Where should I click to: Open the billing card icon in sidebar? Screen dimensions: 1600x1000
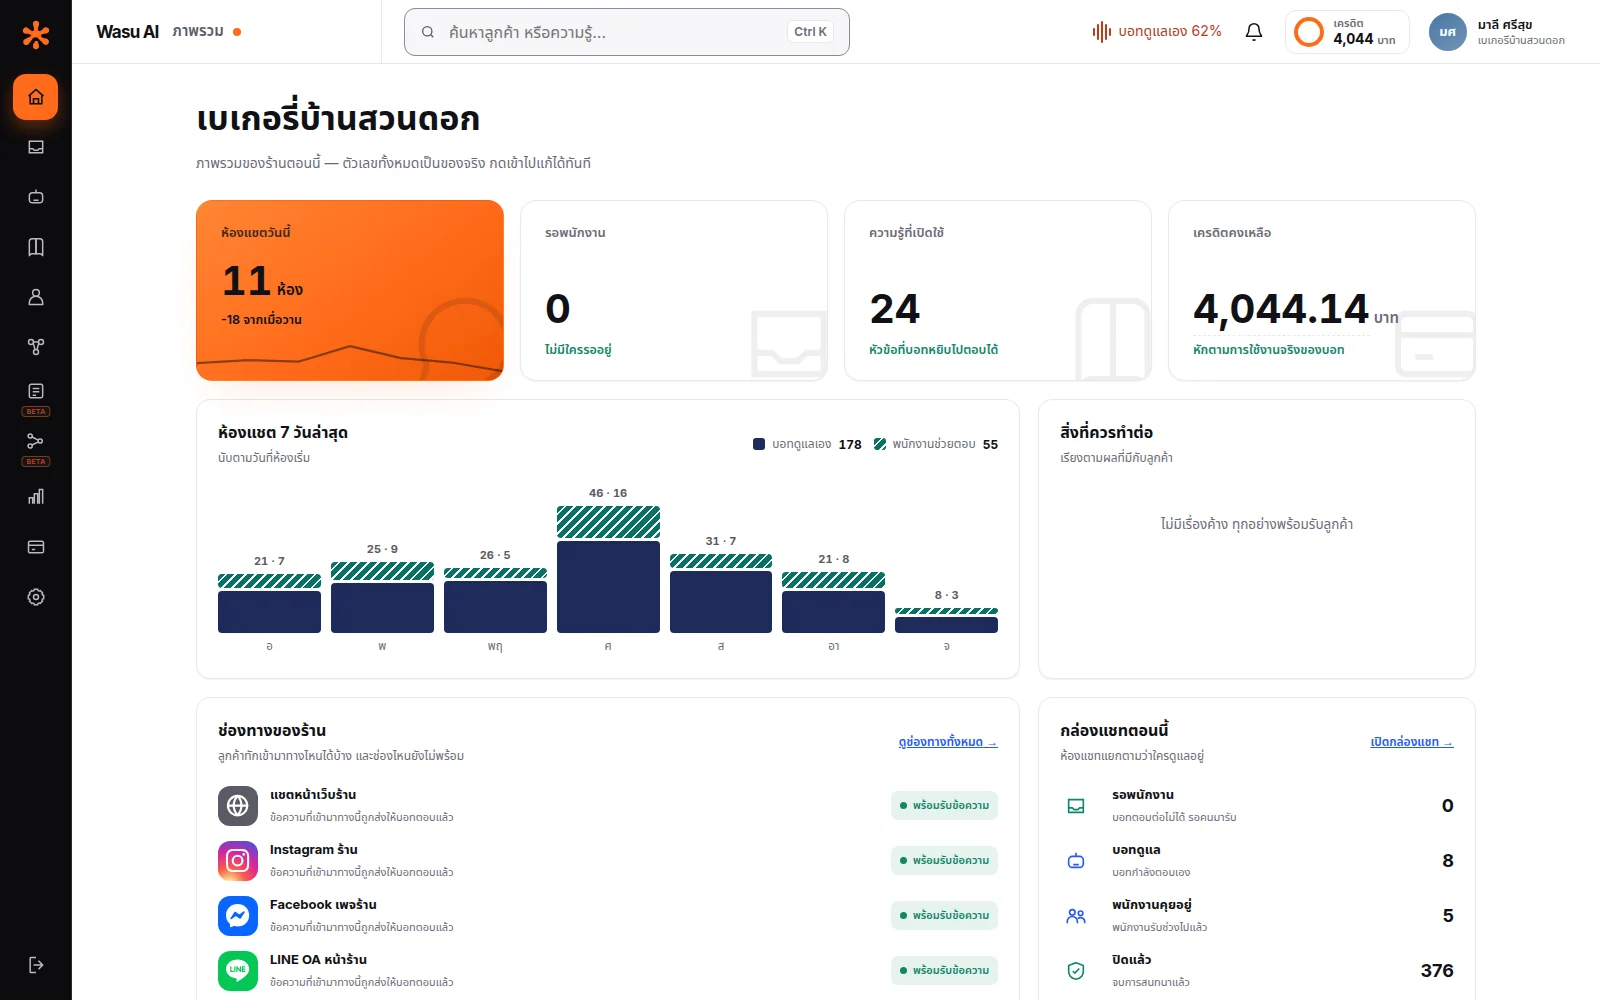coord(36,547)
